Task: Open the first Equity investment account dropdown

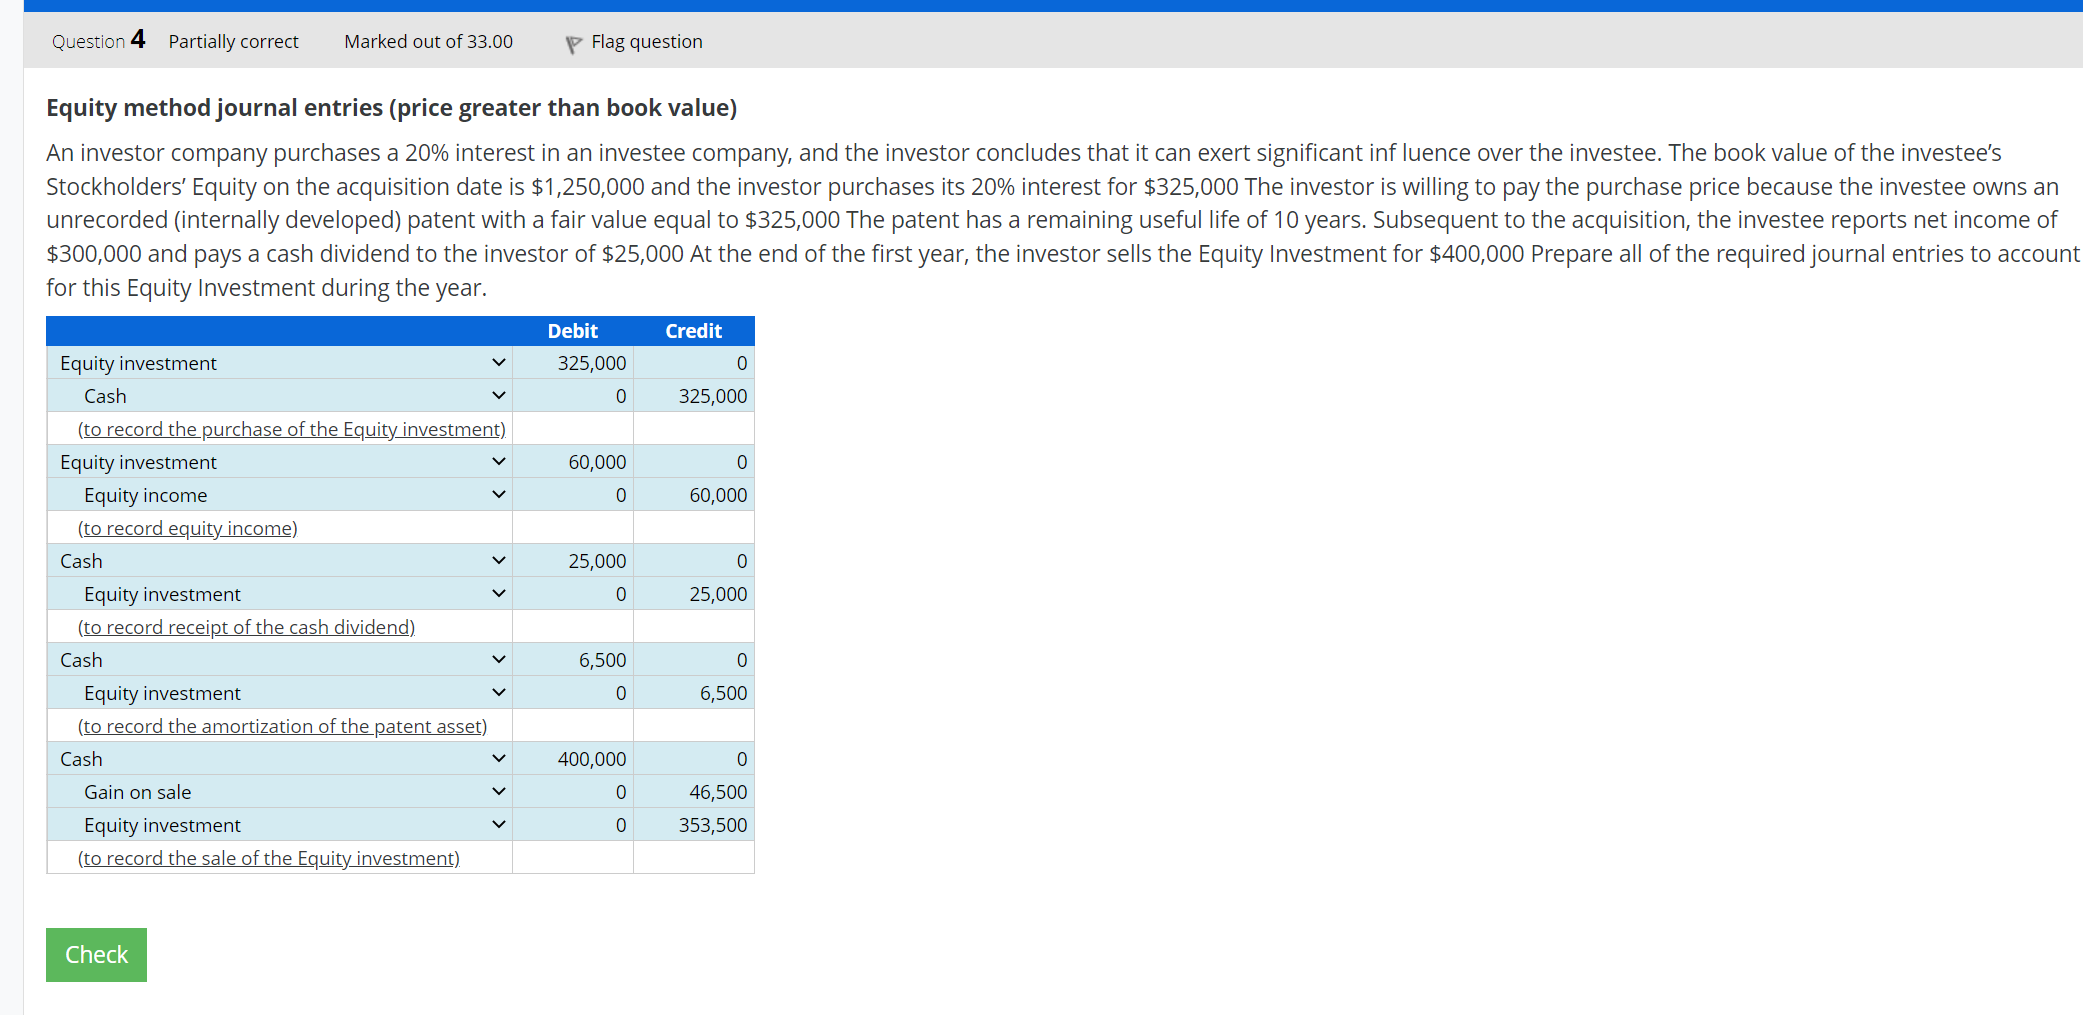Action: pyautogui.click(x=498, y=362)
